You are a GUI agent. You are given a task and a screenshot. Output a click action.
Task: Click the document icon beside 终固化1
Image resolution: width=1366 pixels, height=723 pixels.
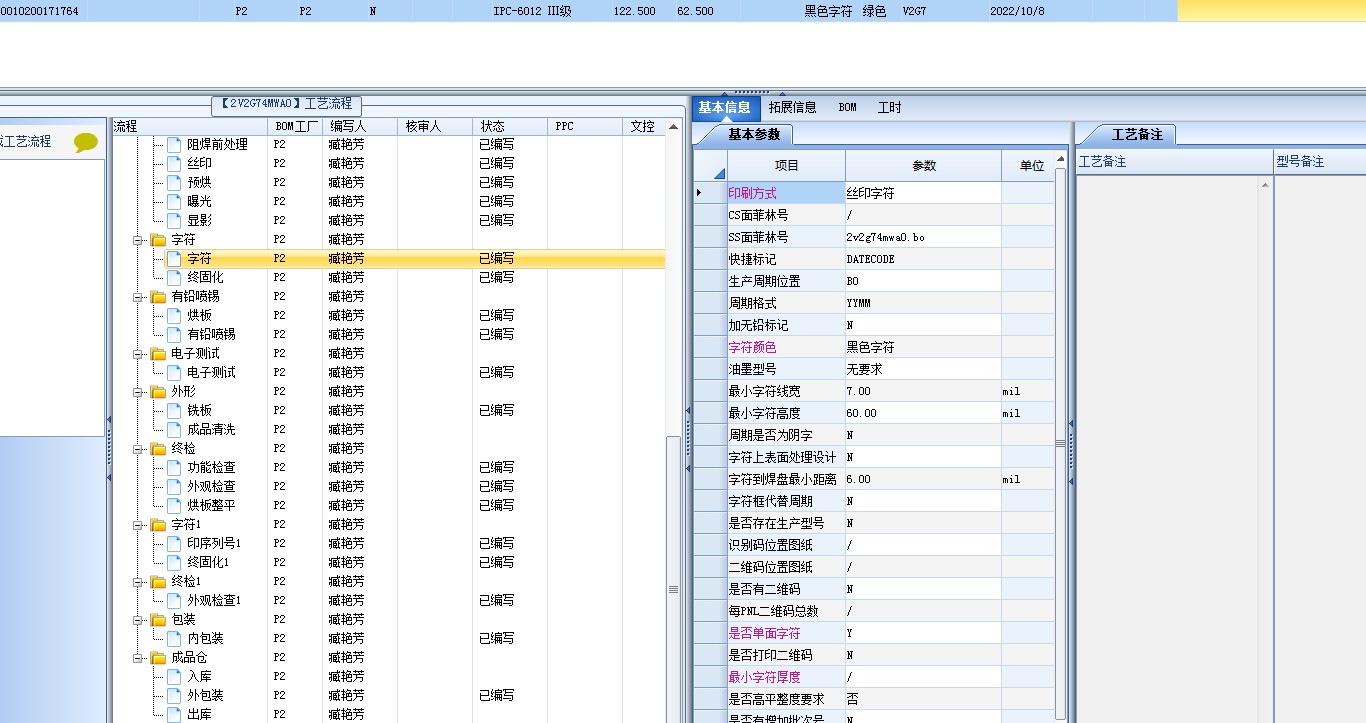pos(175,562)
